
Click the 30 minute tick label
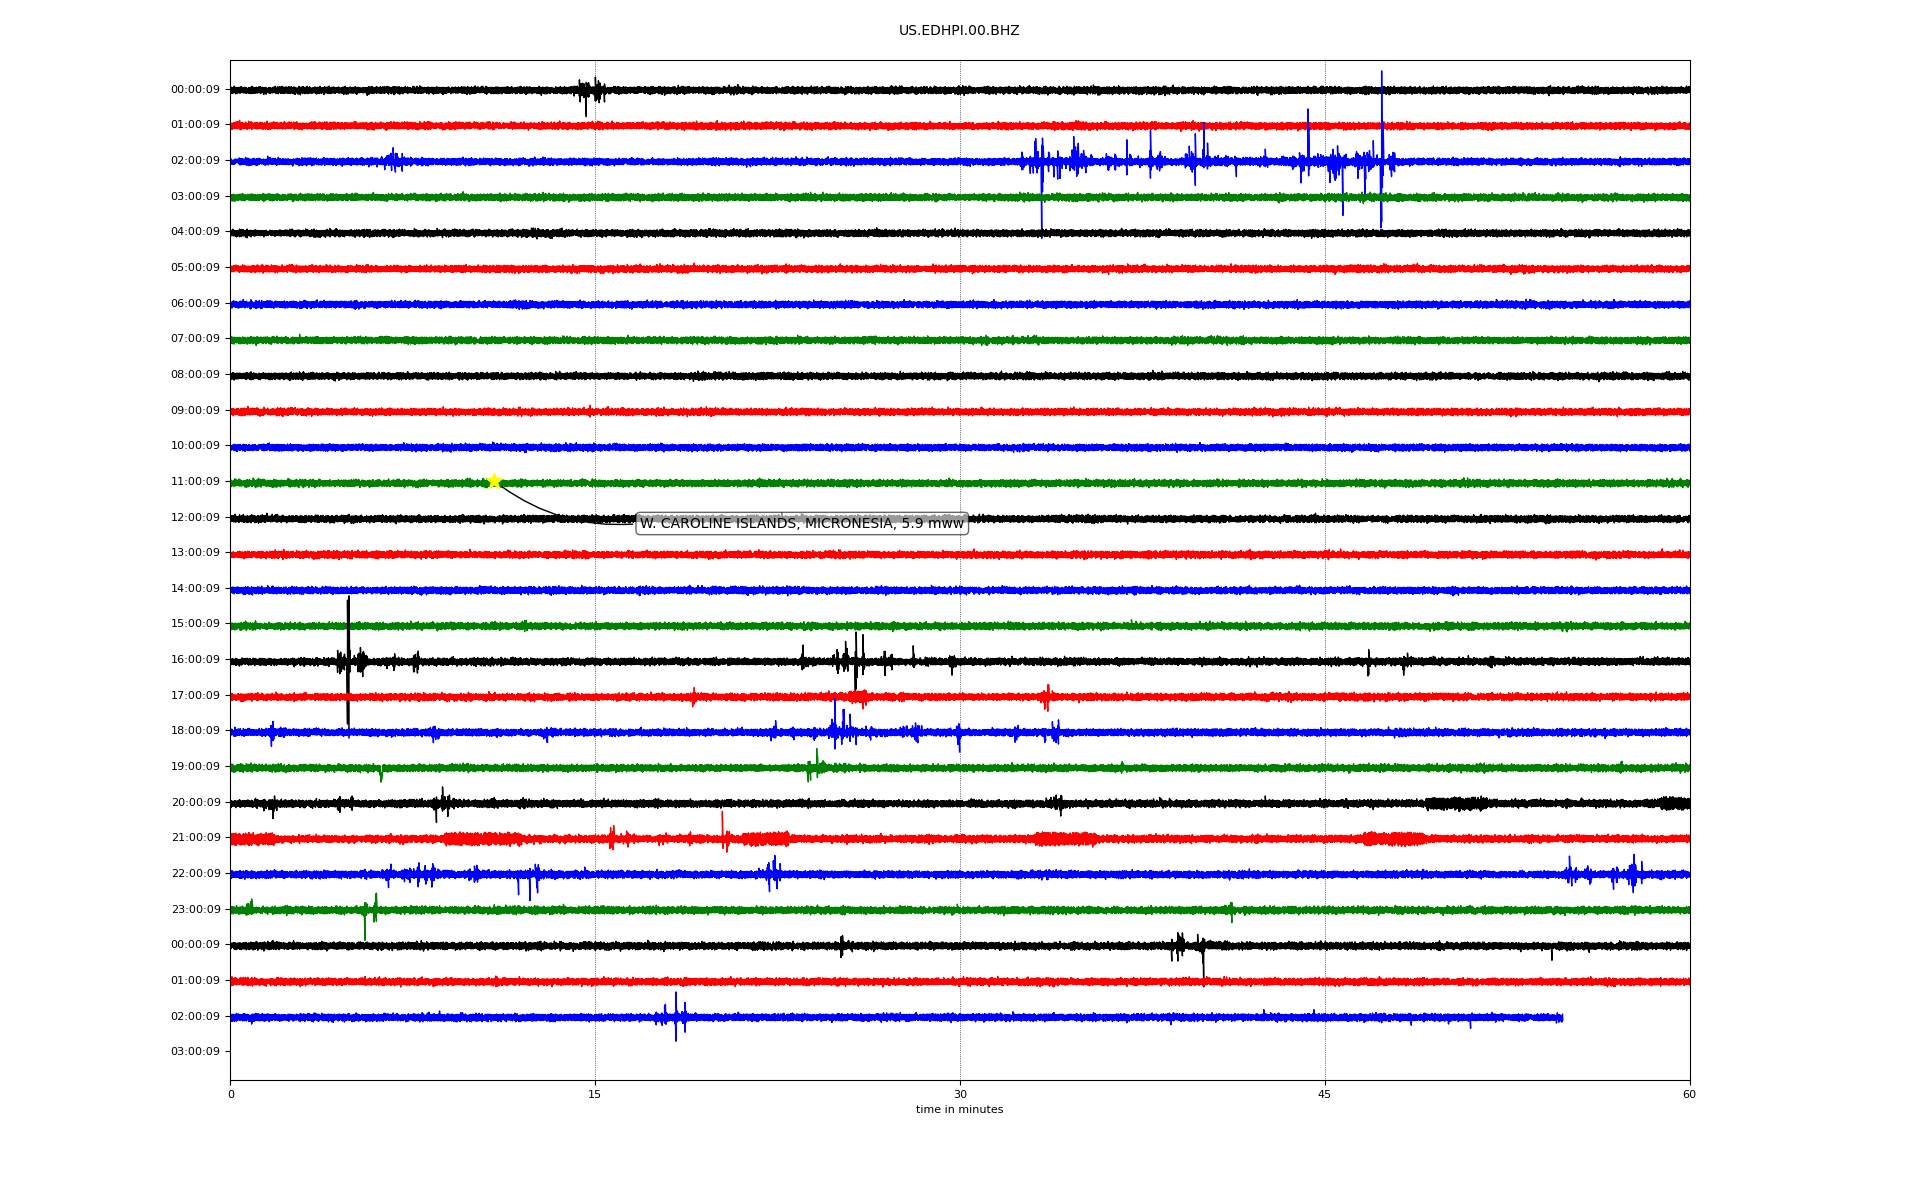coord(960,1094)
